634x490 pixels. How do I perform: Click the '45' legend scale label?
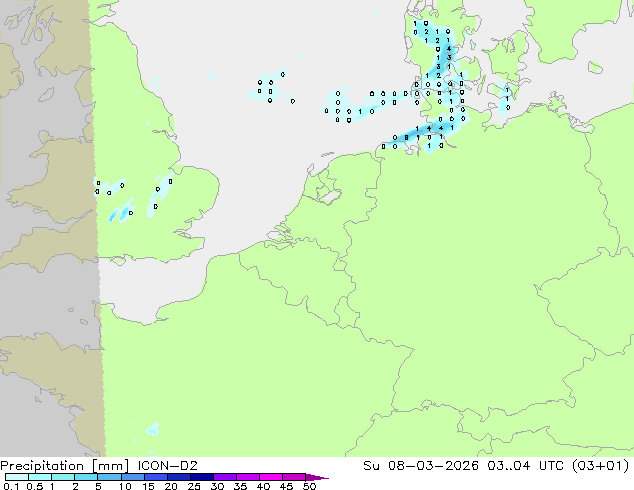tap(286, 486)
